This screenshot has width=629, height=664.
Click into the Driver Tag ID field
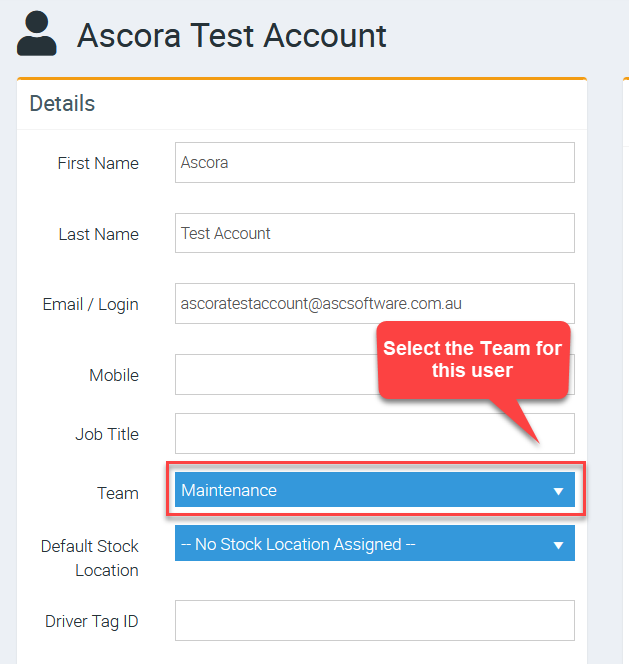tap(374, 620)
